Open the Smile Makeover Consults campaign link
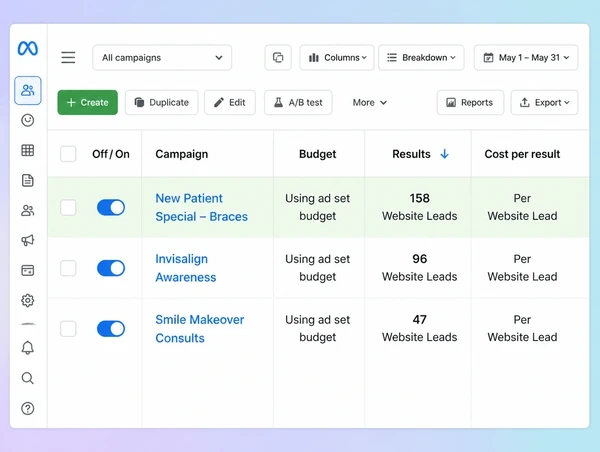Image resolution: width=600 pixels, height=452 pixels. click(x=200, y=329)
